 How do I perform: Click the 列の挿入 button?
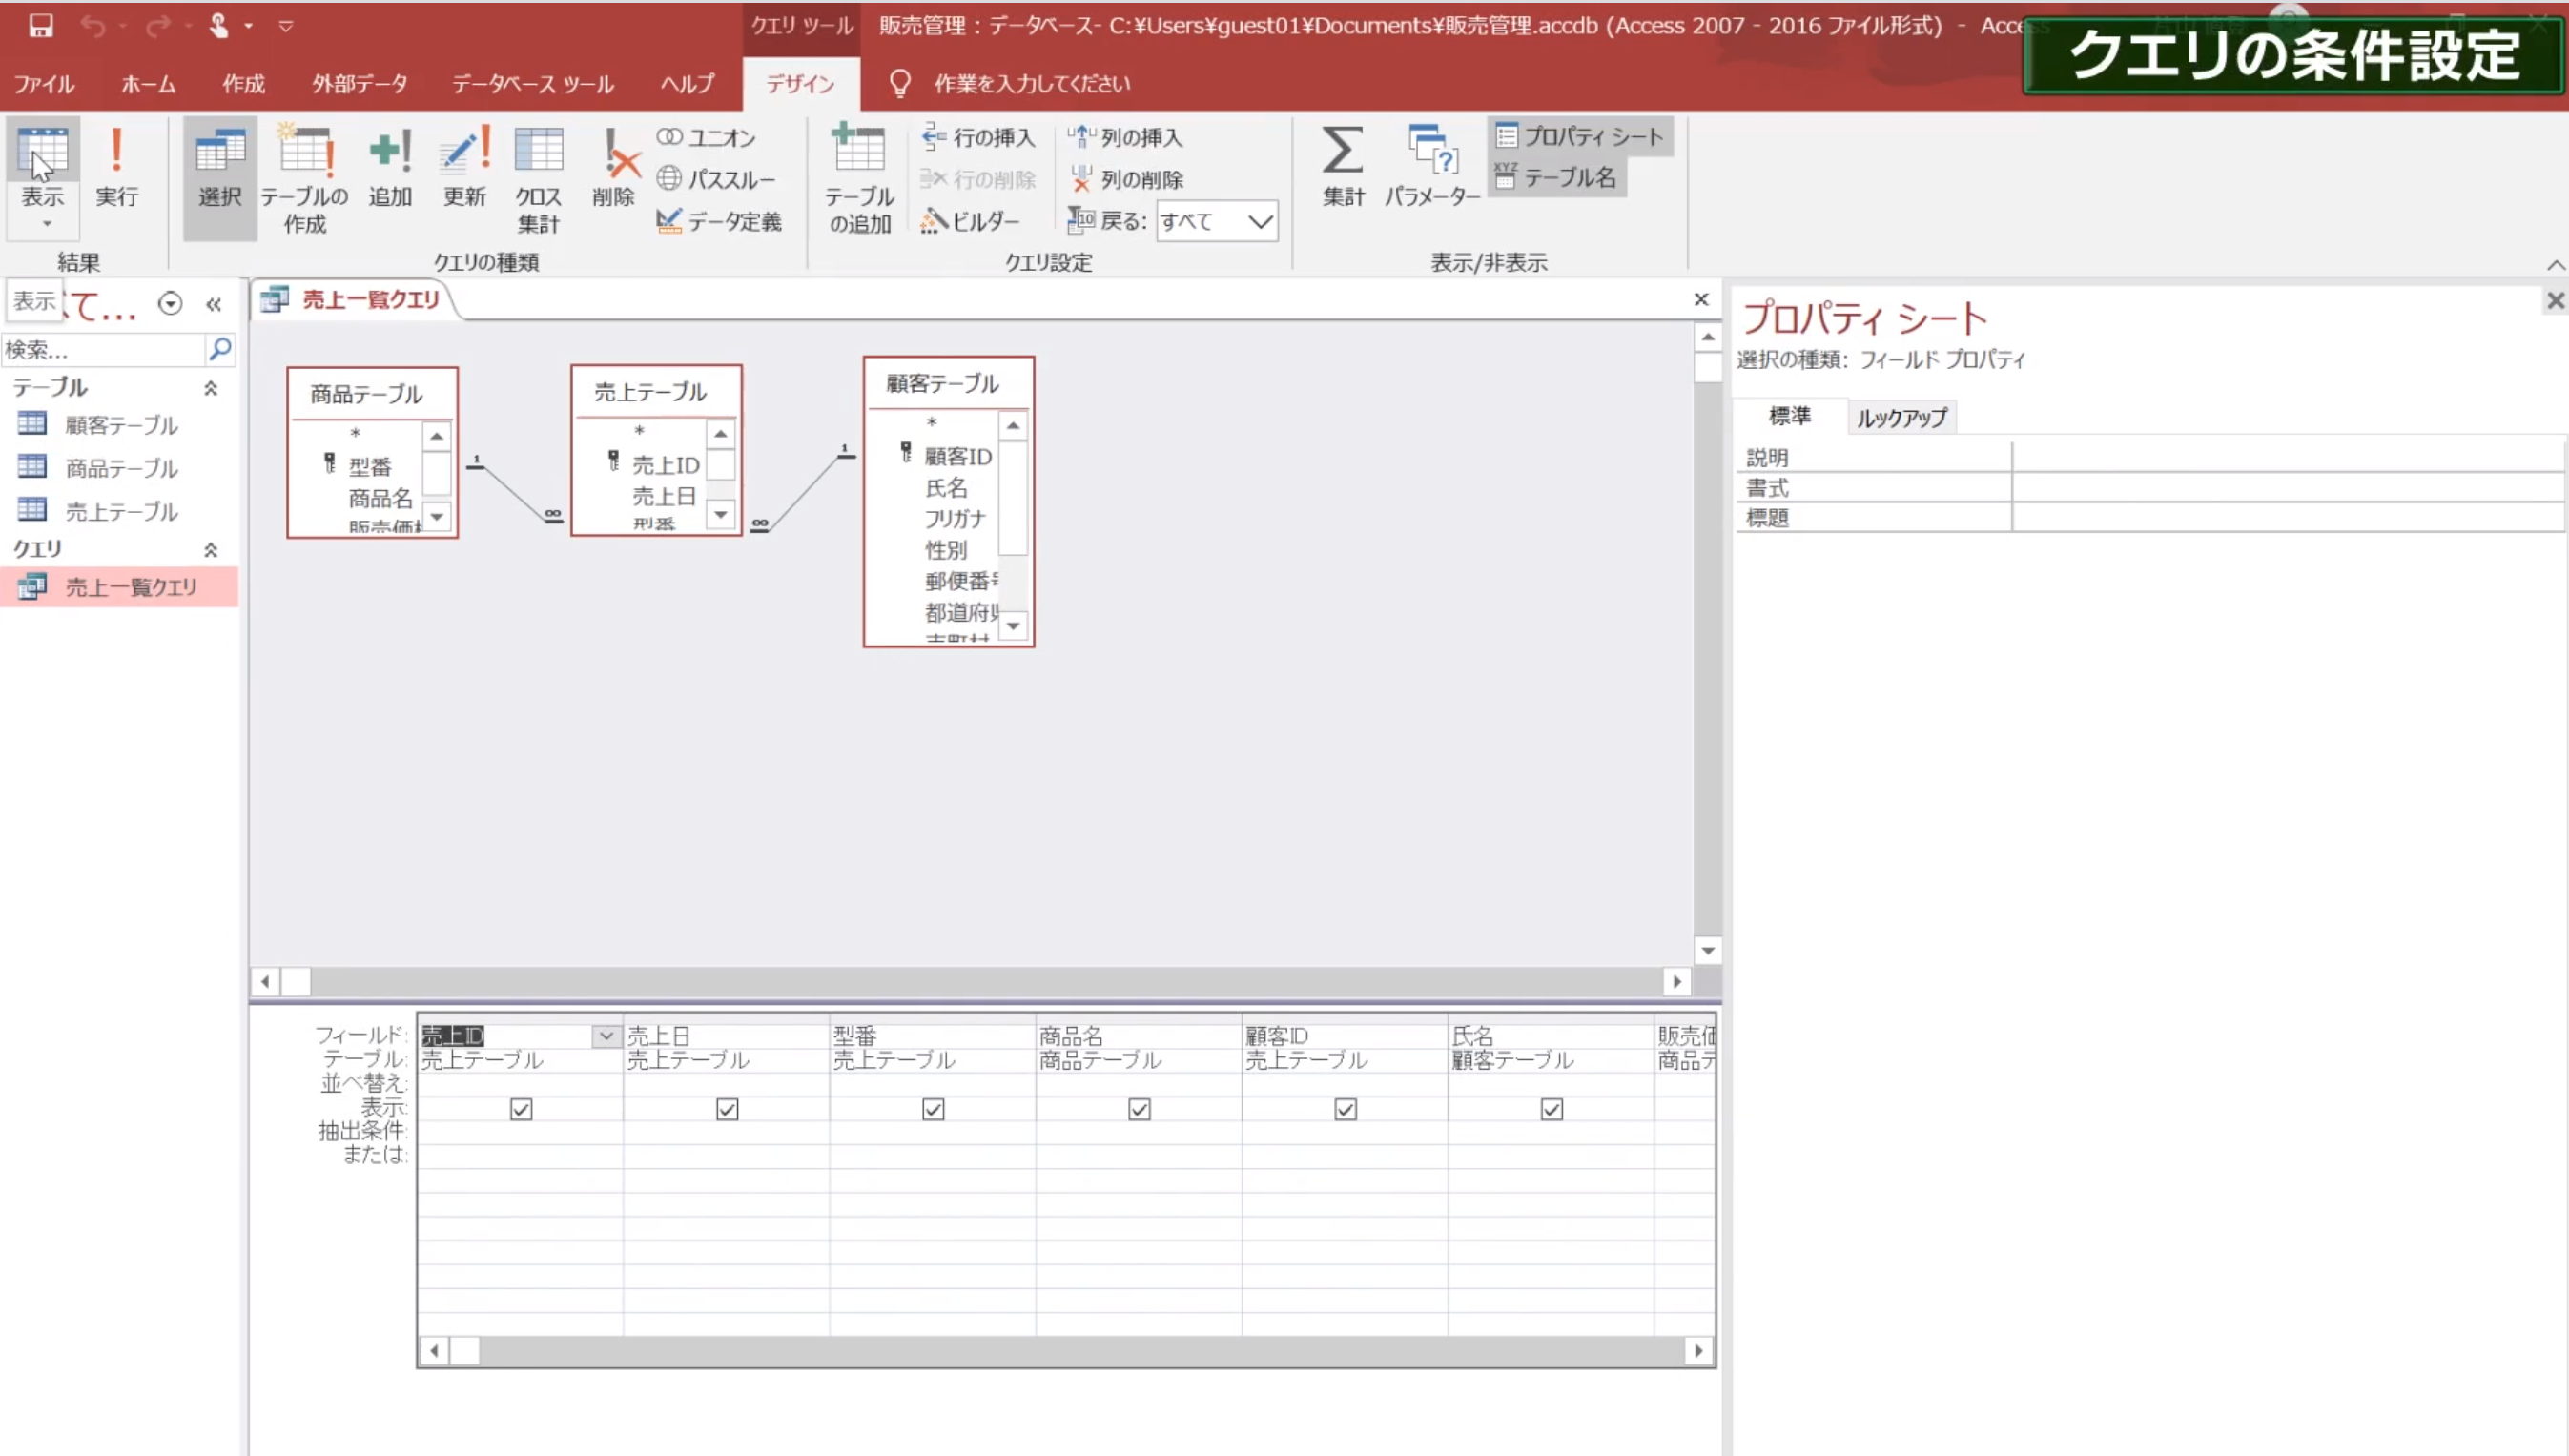click(x=1126, y=137)
